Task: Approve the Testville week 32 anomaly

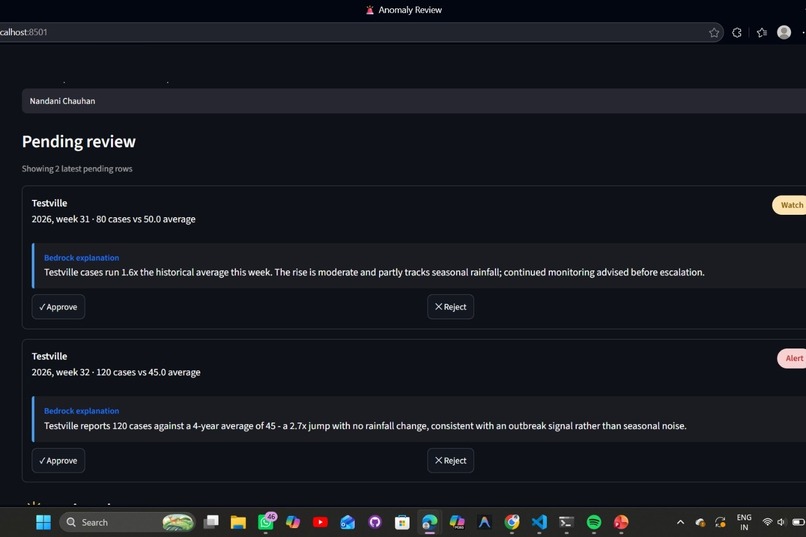Action: [58, 460]
